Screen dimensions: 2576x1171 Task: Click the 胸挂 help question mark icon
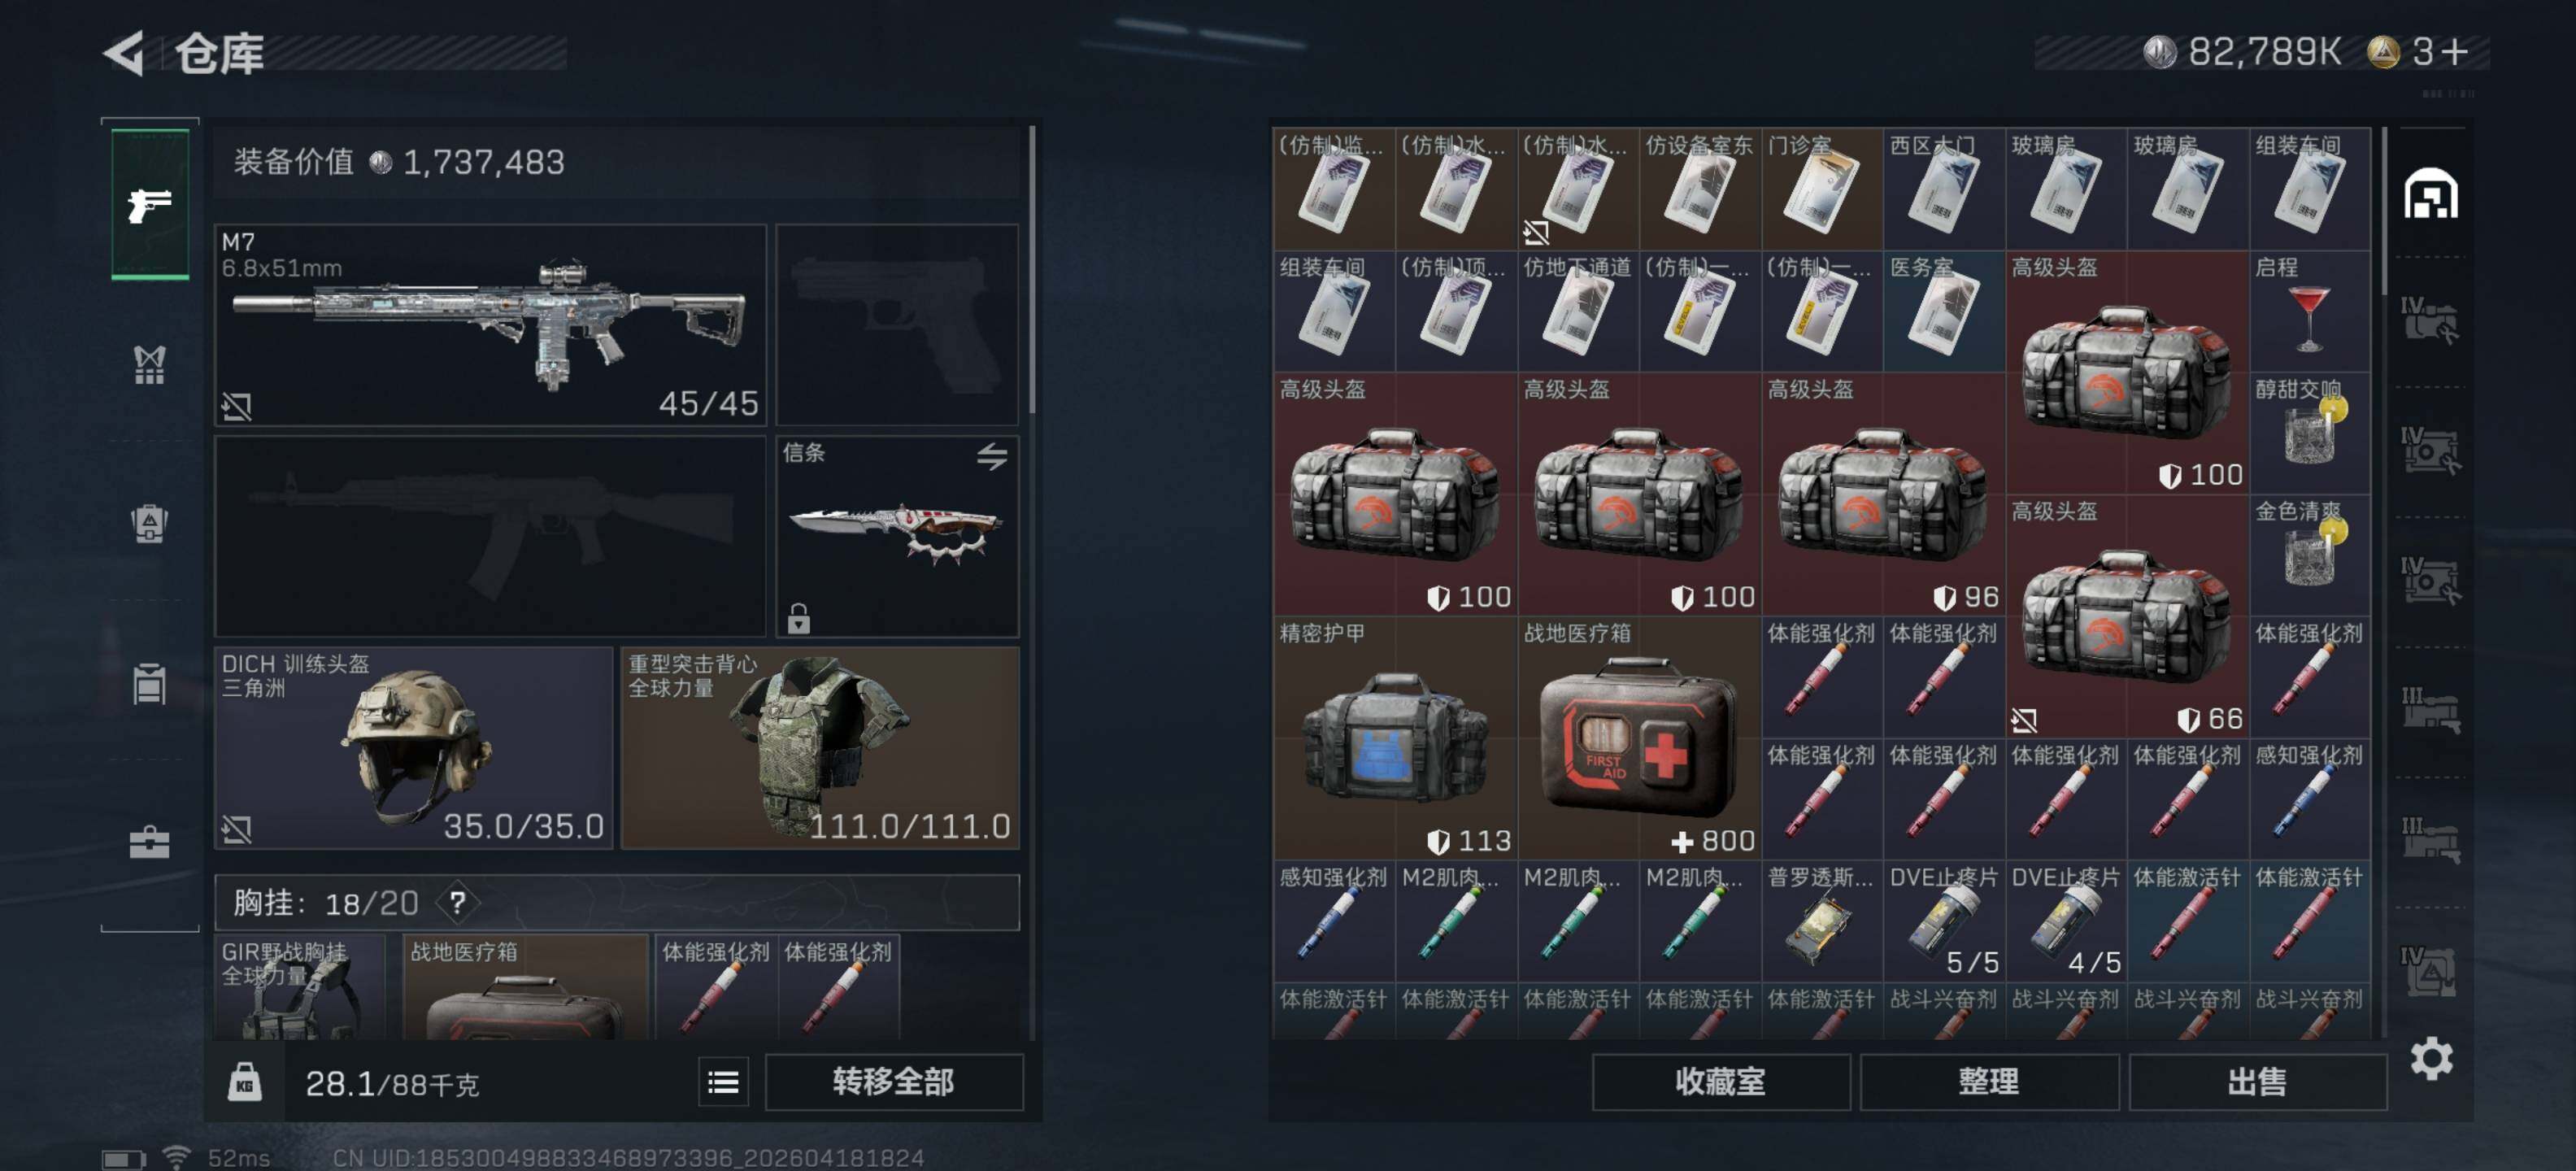[x=457, y=903]
